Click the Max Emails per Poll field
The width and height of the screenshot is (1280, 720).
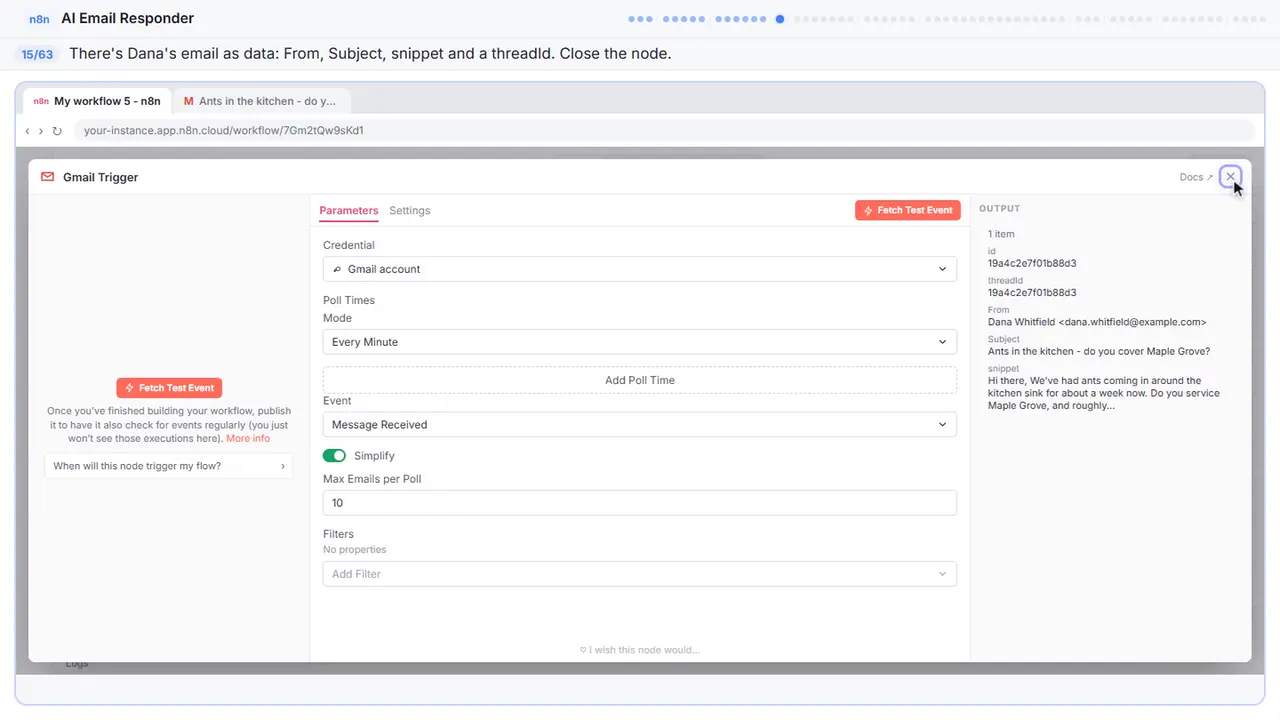point(640,503)
